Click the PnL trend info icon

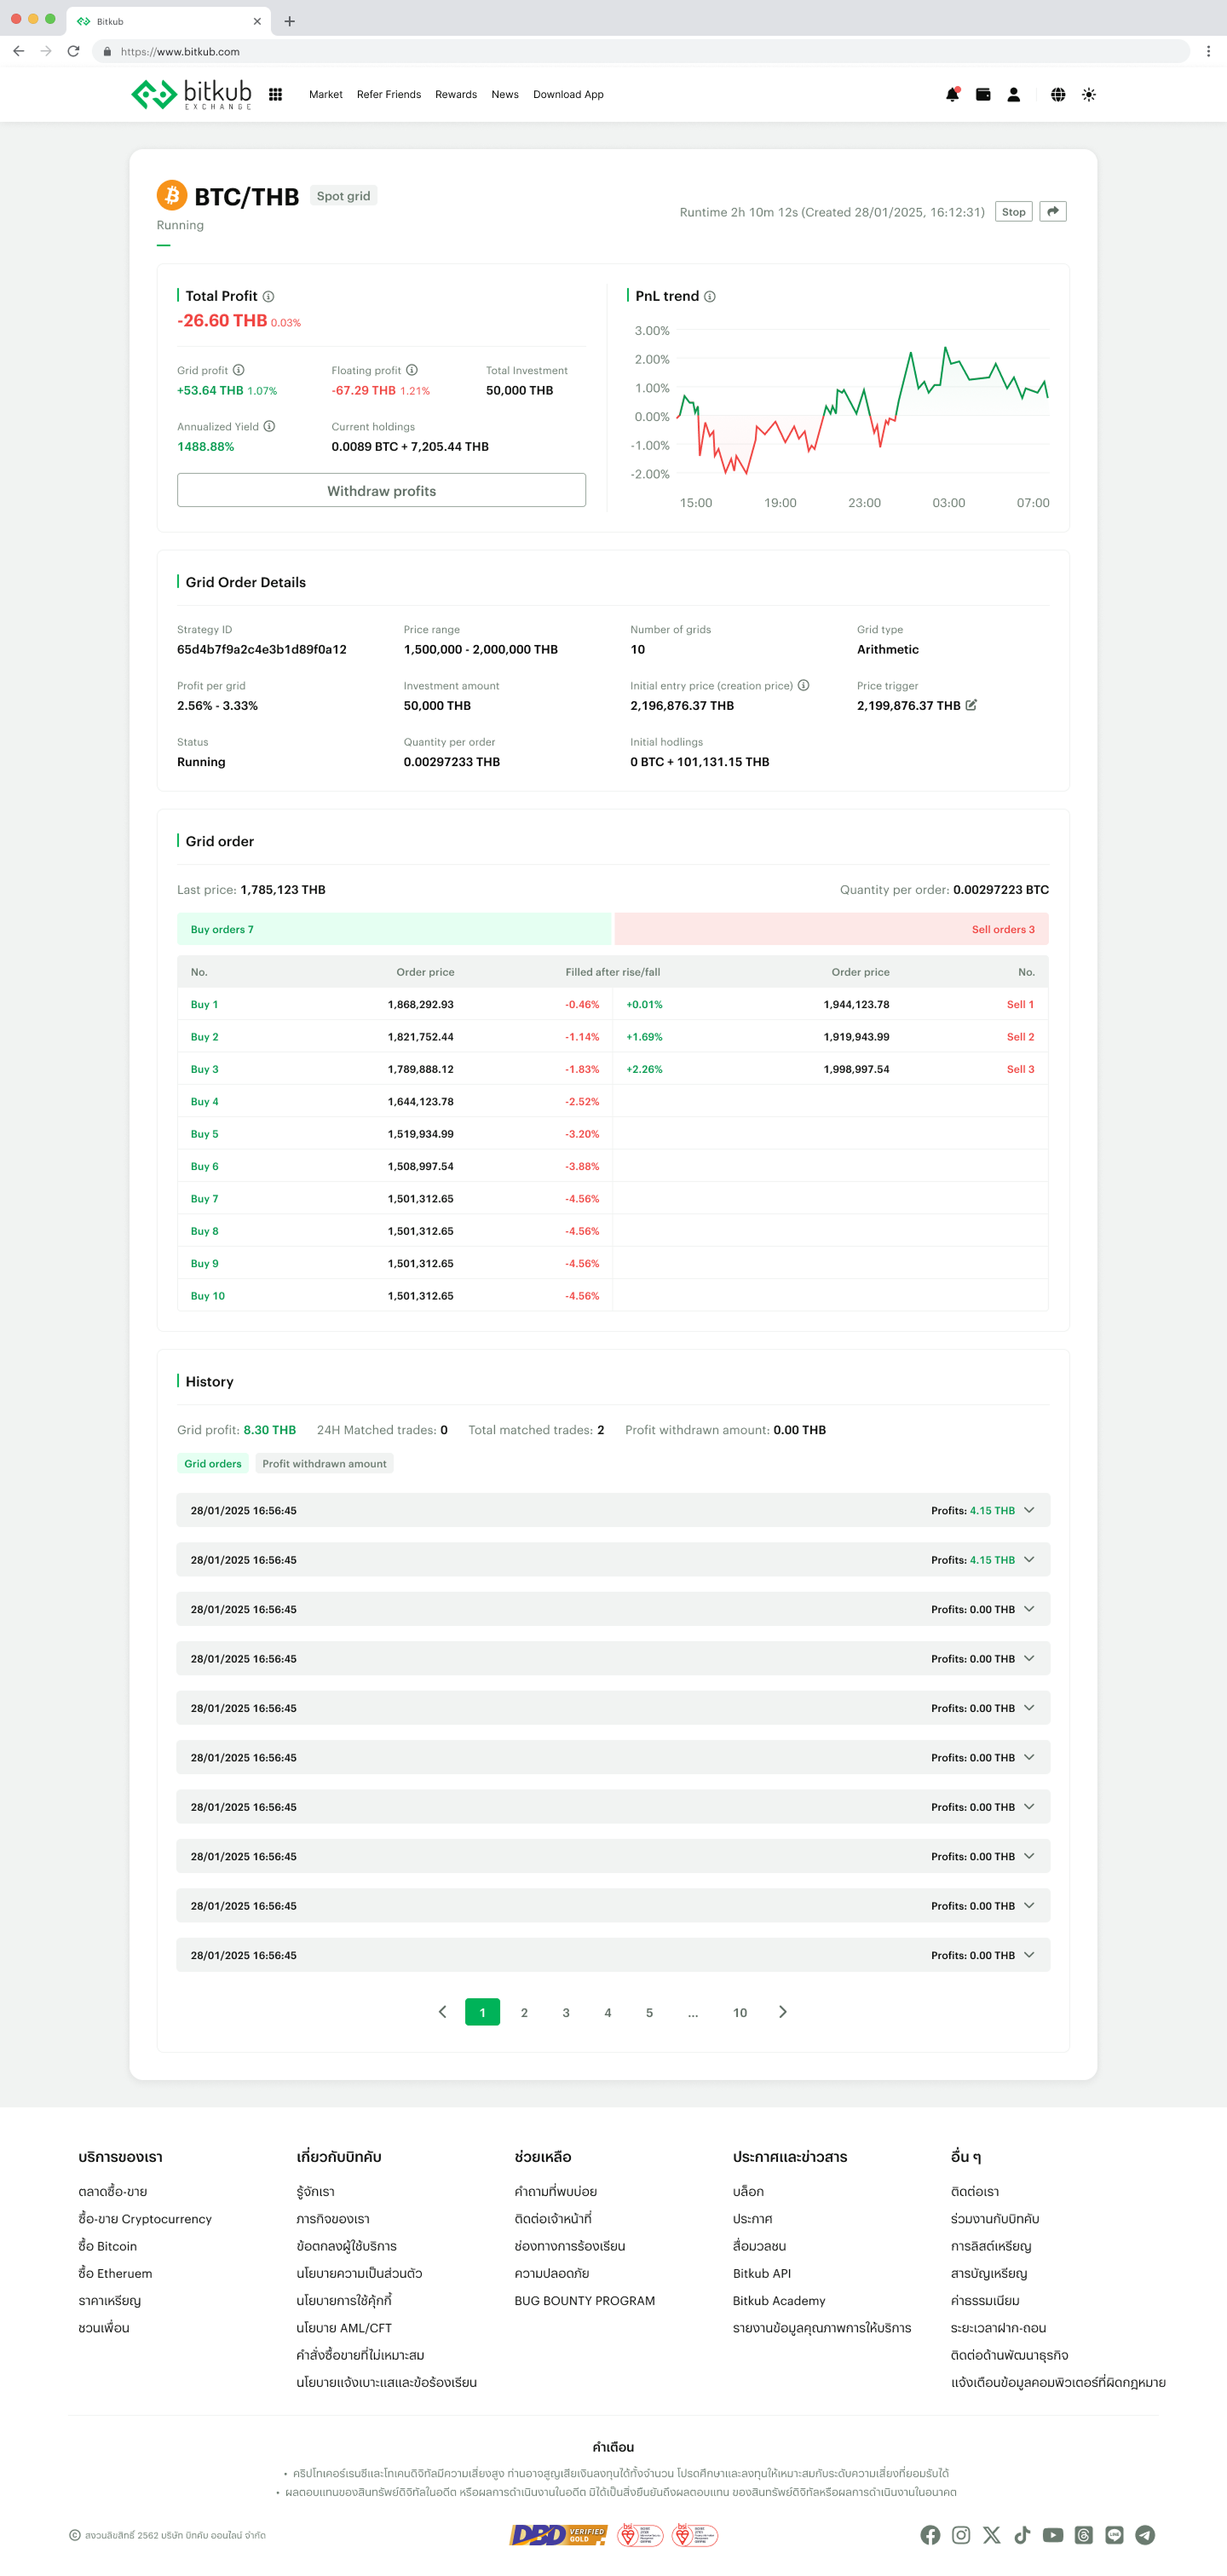[709, 296]
